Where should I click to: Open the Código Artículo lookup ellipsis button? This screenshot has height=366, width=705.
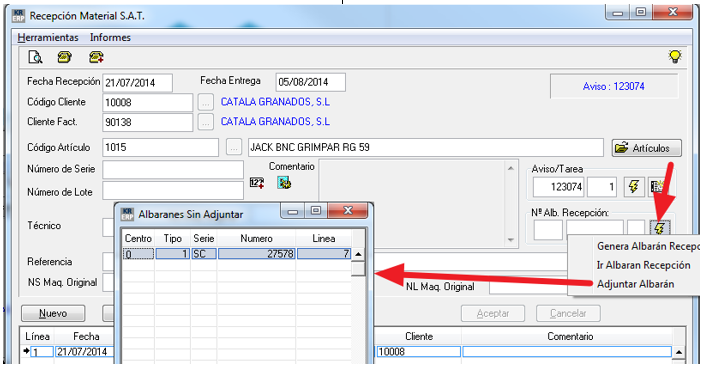click(x=234, y=147)
